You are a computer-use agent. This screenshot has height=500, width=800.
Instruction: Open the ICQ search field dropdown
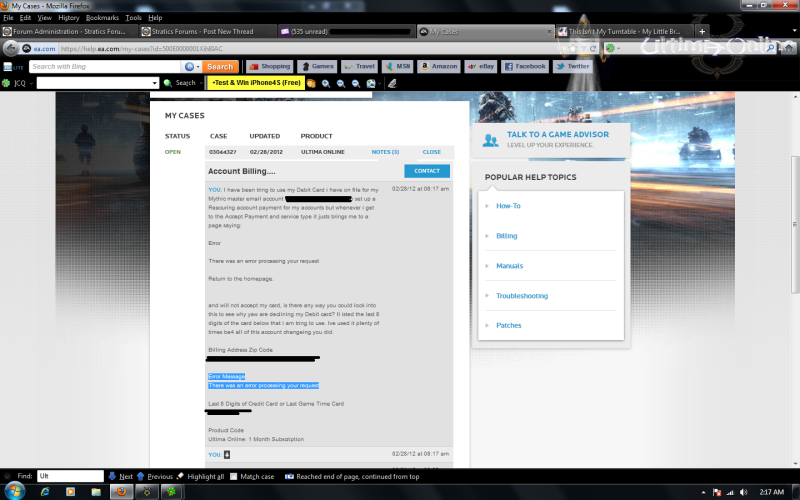tap(155, 83)
